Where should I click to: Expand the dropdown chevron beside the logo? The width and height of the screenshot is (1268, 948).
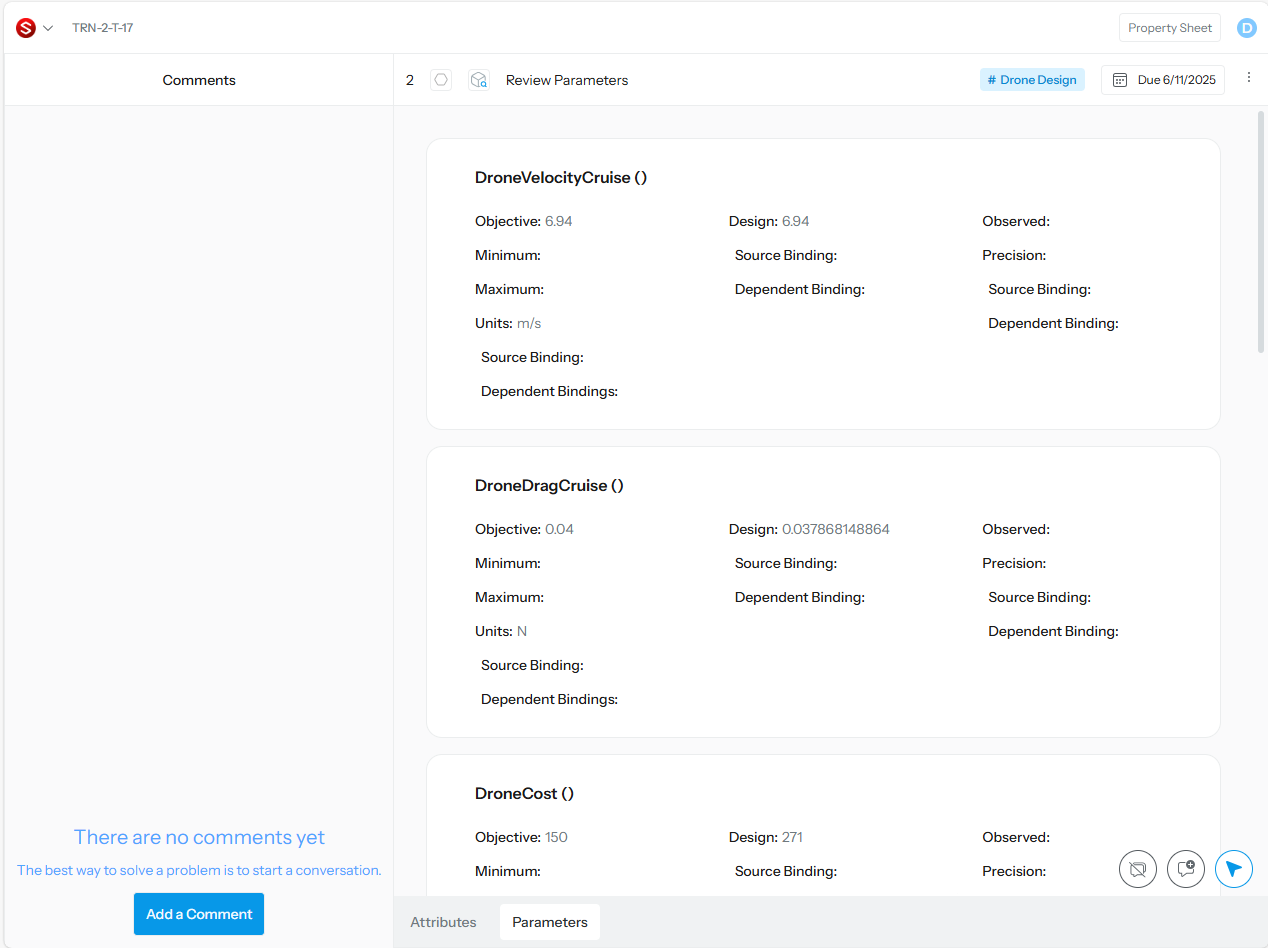48,28
